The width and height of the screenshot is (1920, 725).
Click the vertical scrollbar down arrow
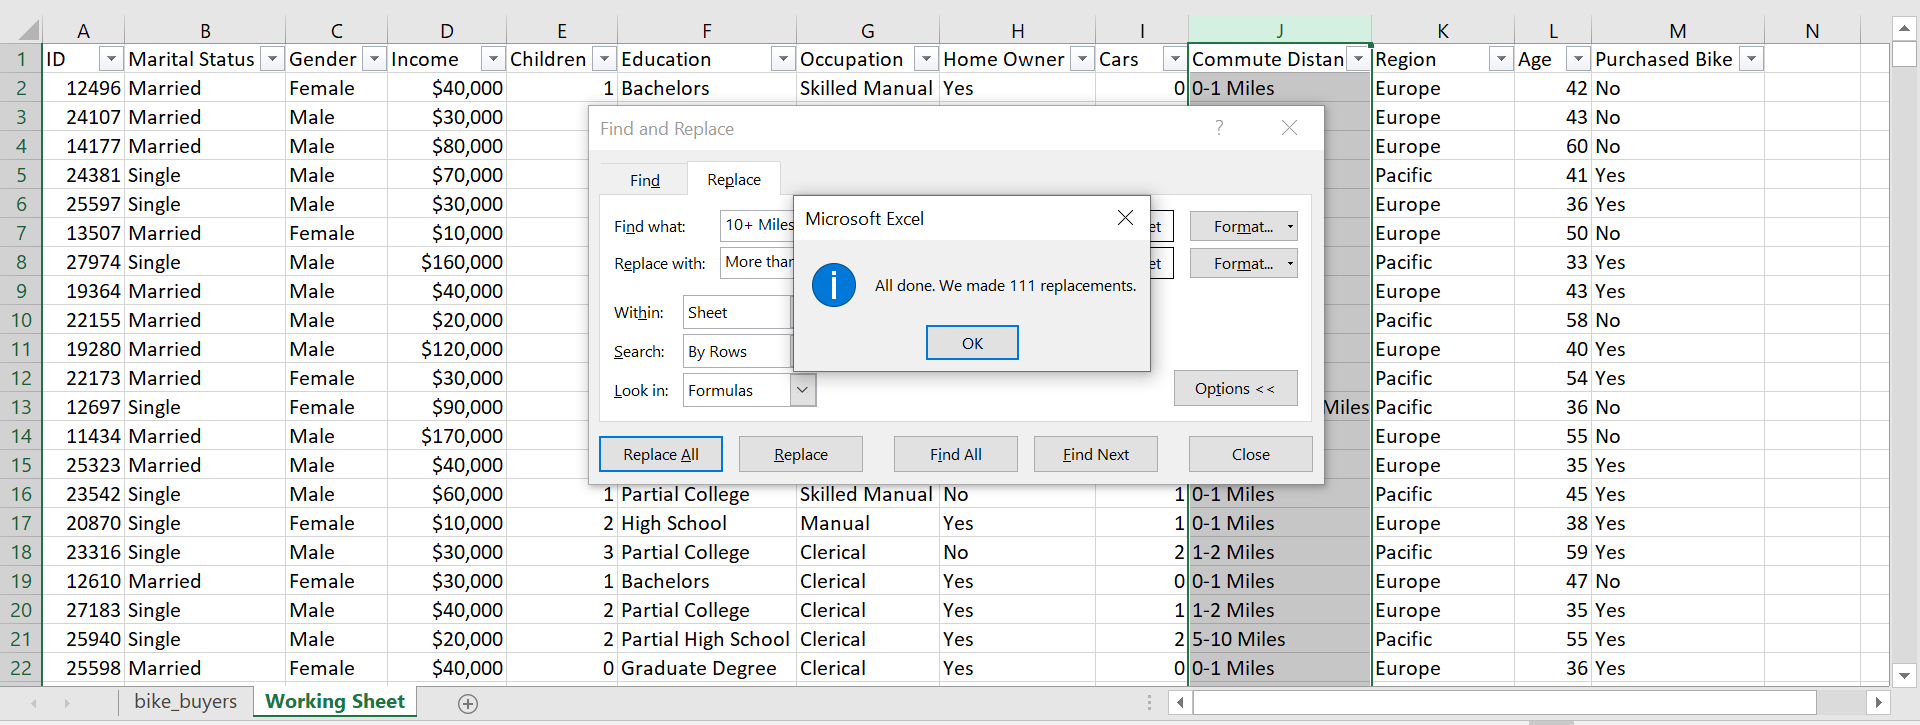pos(1904,676)
